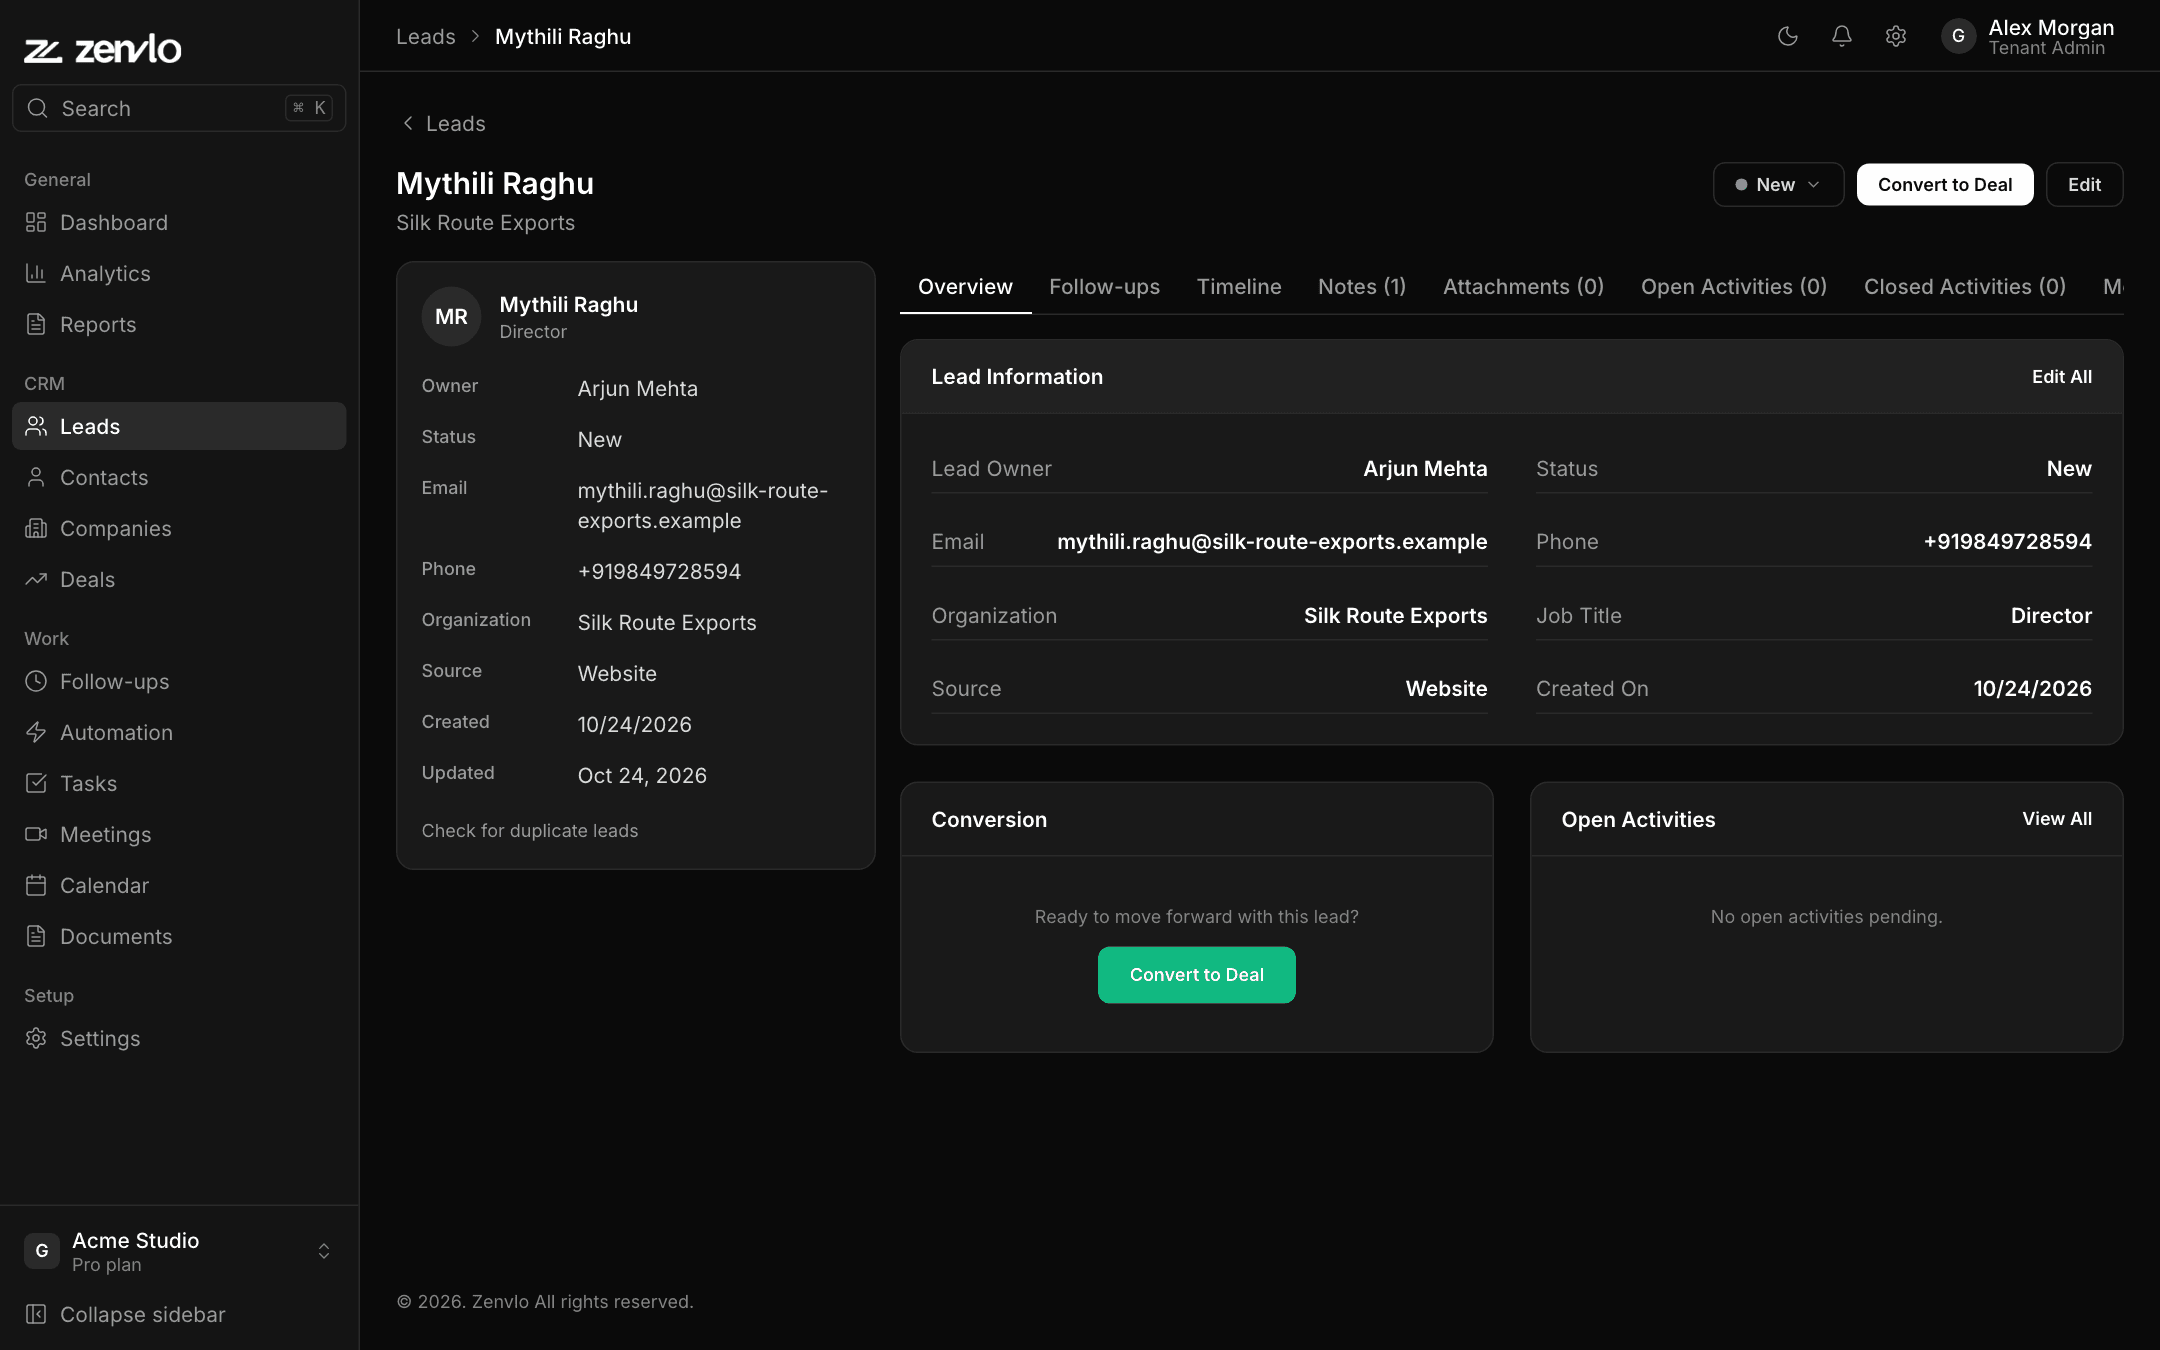
Task: Select the Closed Activities (0) tab
Action: point(1964,286)
